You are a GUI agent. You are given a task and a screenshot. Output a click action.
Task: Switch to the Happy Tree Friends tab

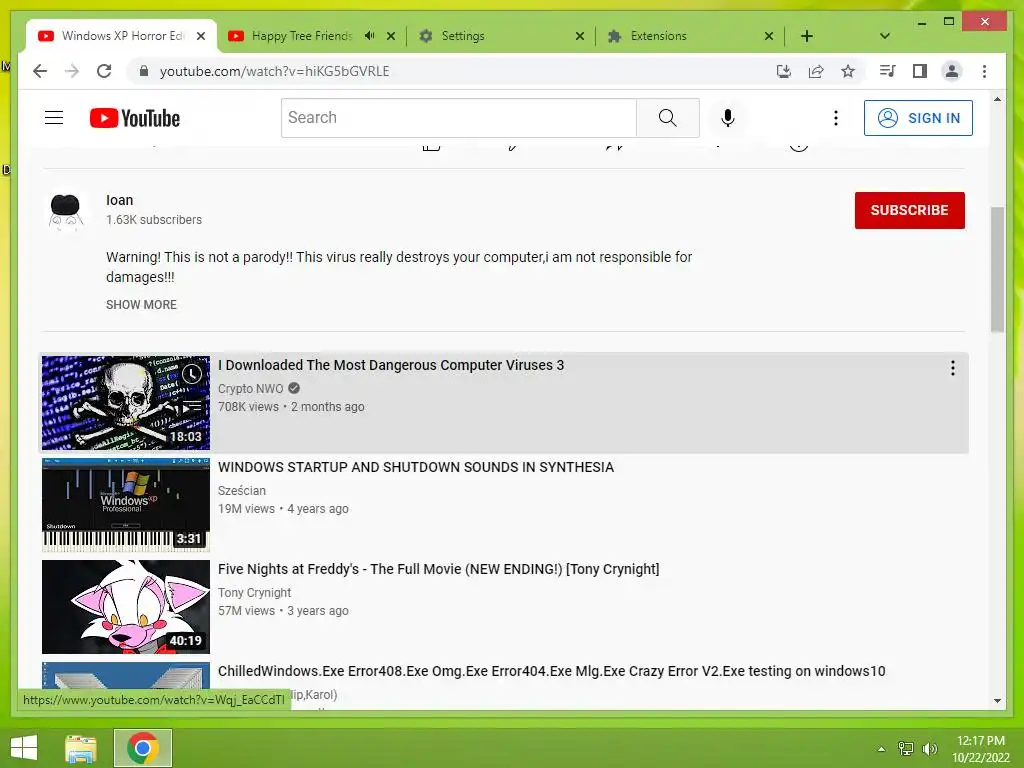(302, 36)
